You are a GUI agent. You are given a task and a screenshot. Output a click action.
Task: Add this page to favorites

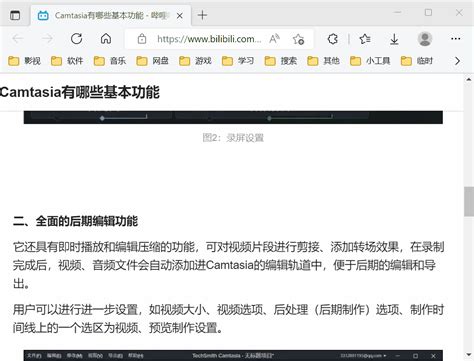click(x=298, y=39)
